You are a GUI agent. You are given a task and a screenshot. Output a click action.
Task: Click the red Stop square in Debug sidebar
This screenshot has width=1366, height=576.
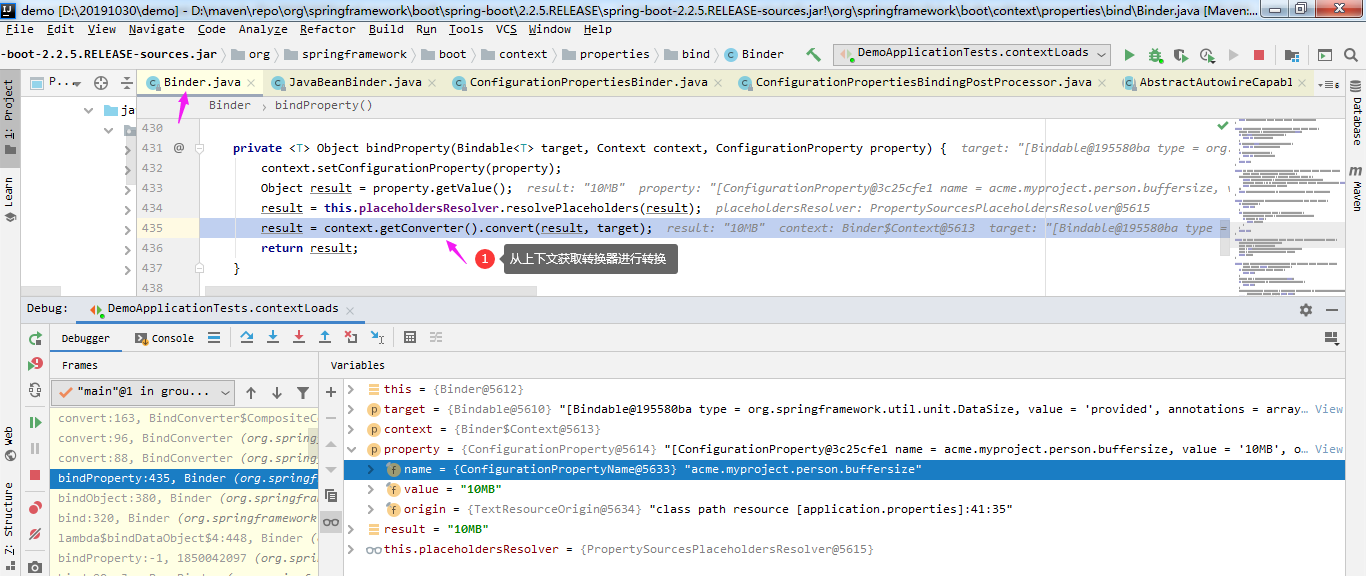click(x=35, y=475)
